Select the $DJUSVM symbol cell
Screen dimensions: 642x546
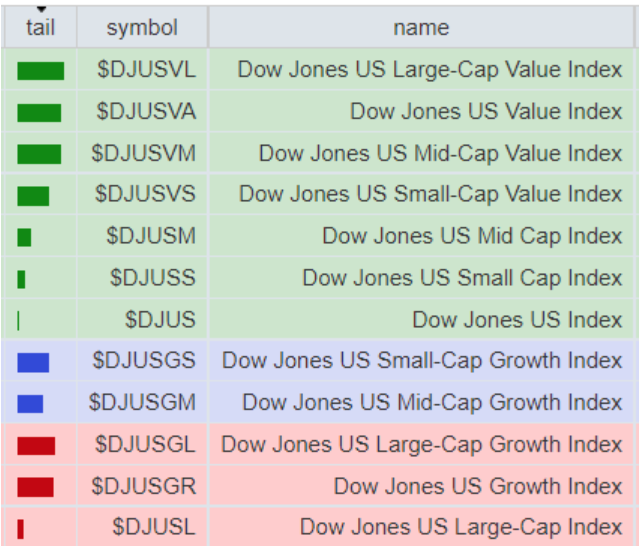tap(144, 153)
